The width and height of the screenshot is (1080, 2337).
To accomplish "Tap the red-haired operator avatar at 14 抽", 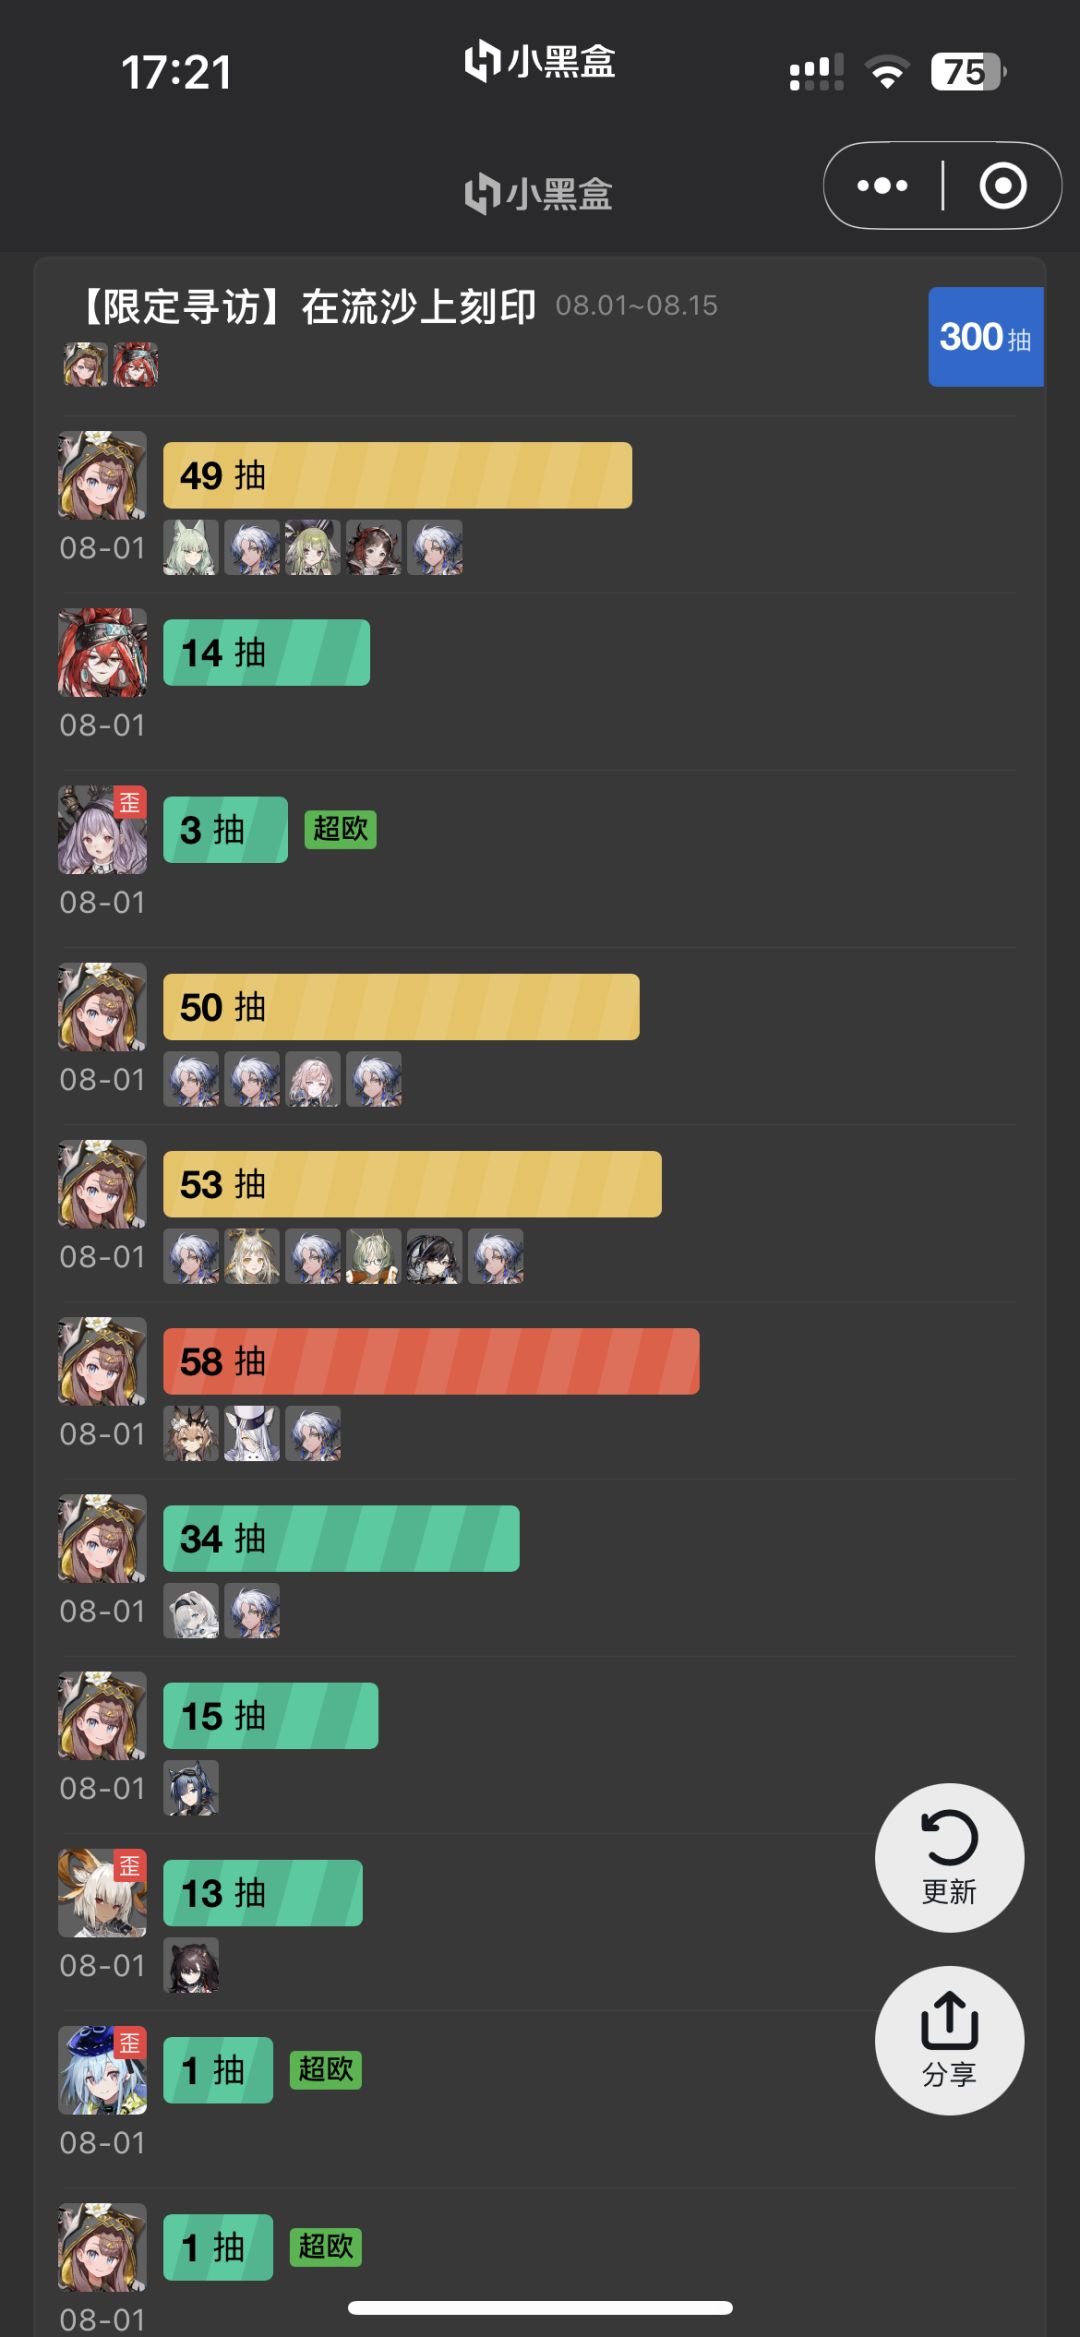I will click(x=102, y=652).
